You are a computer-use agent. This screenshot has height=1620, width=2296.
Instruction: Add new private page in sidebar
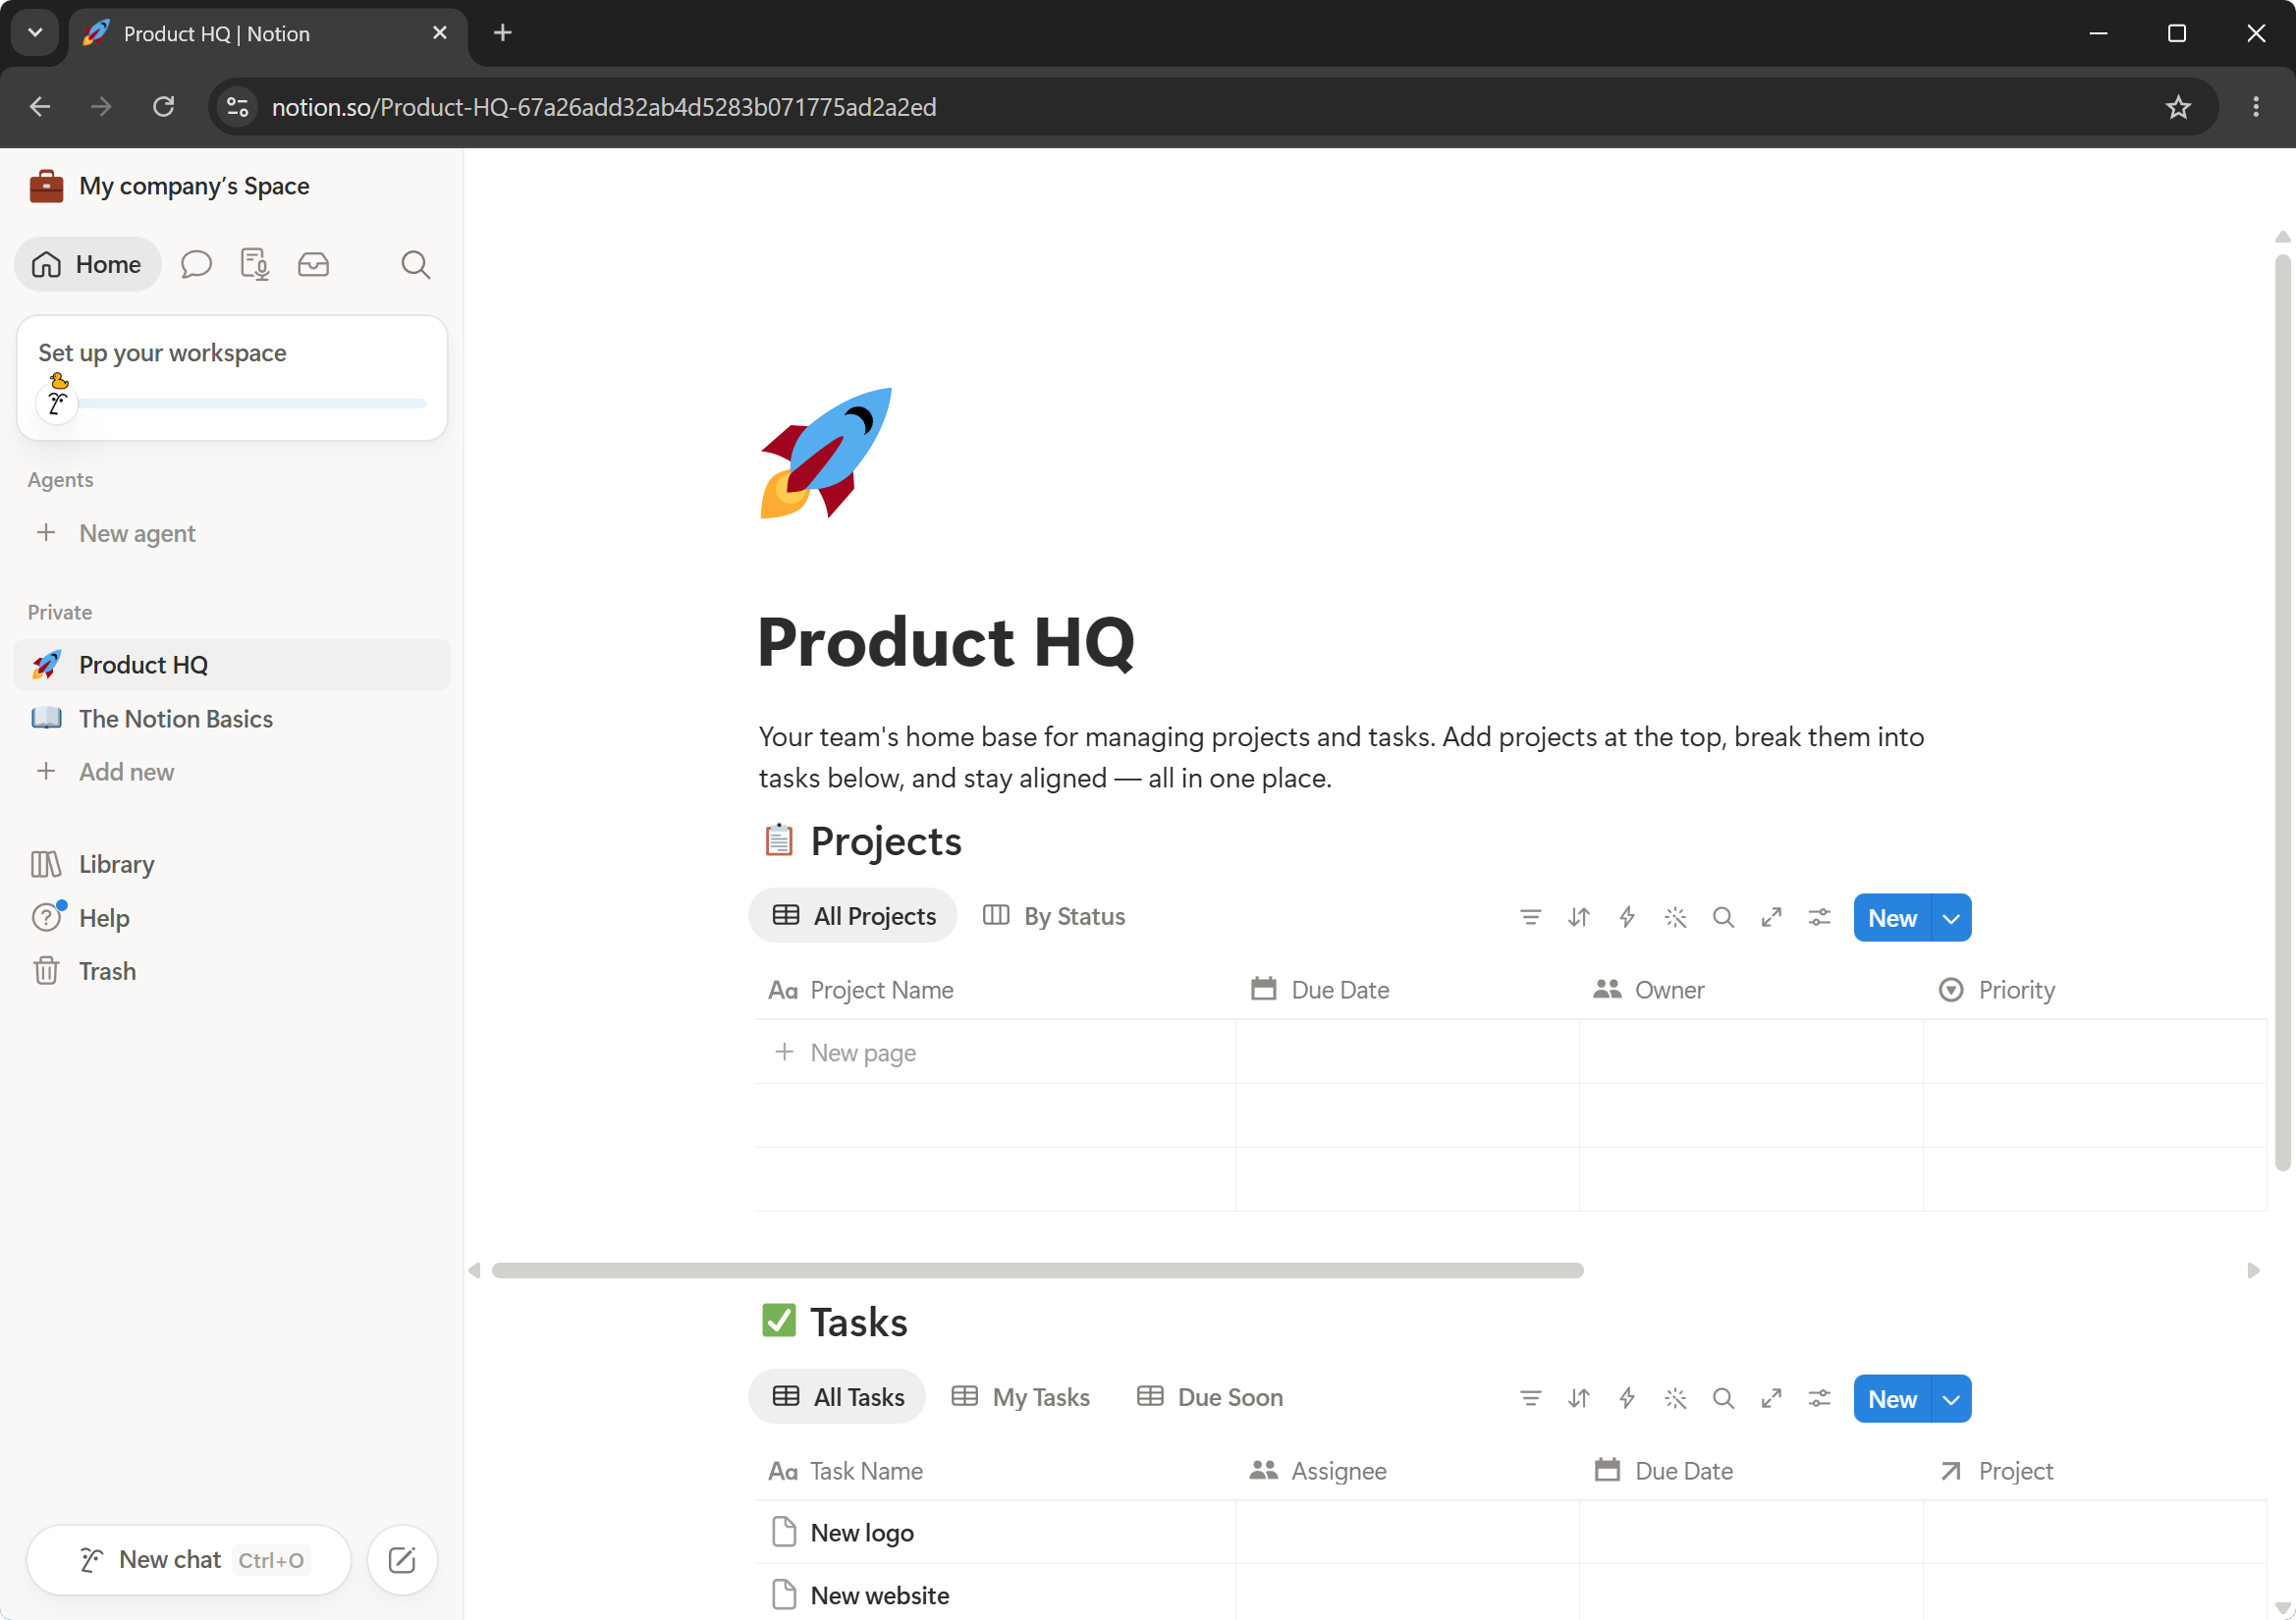232,772
